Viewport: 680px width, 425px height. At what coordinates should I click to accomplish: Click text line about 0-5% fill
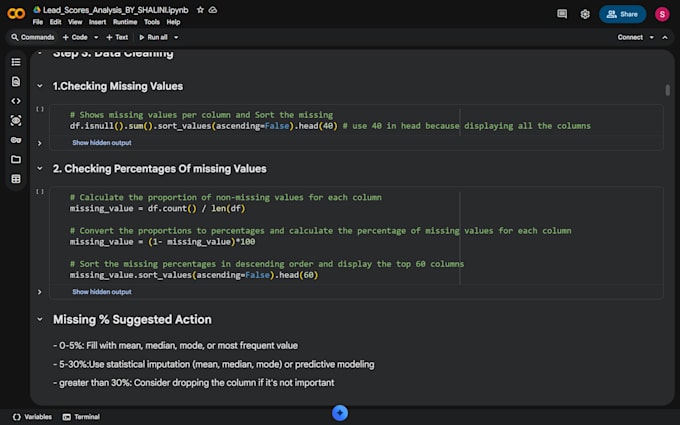click(175, 346)
